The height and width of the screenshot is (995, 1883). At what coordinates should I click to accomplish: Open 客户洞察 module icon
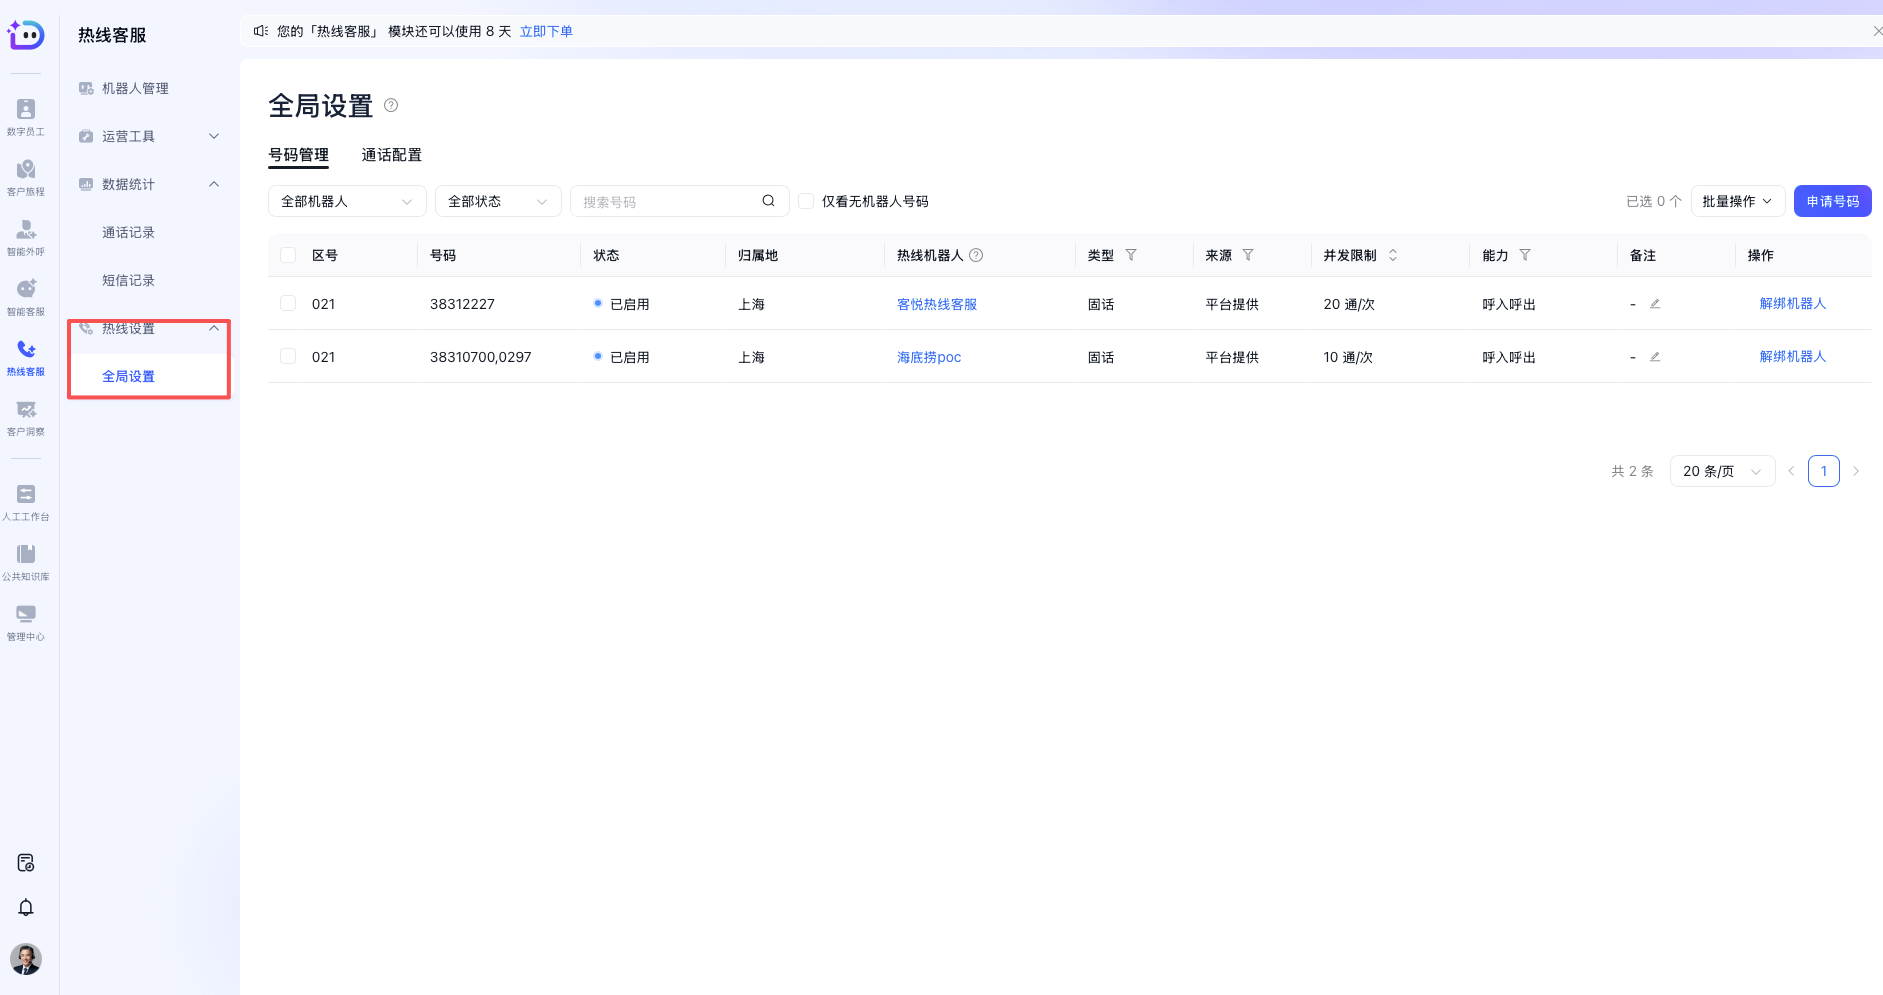(26, 416)
